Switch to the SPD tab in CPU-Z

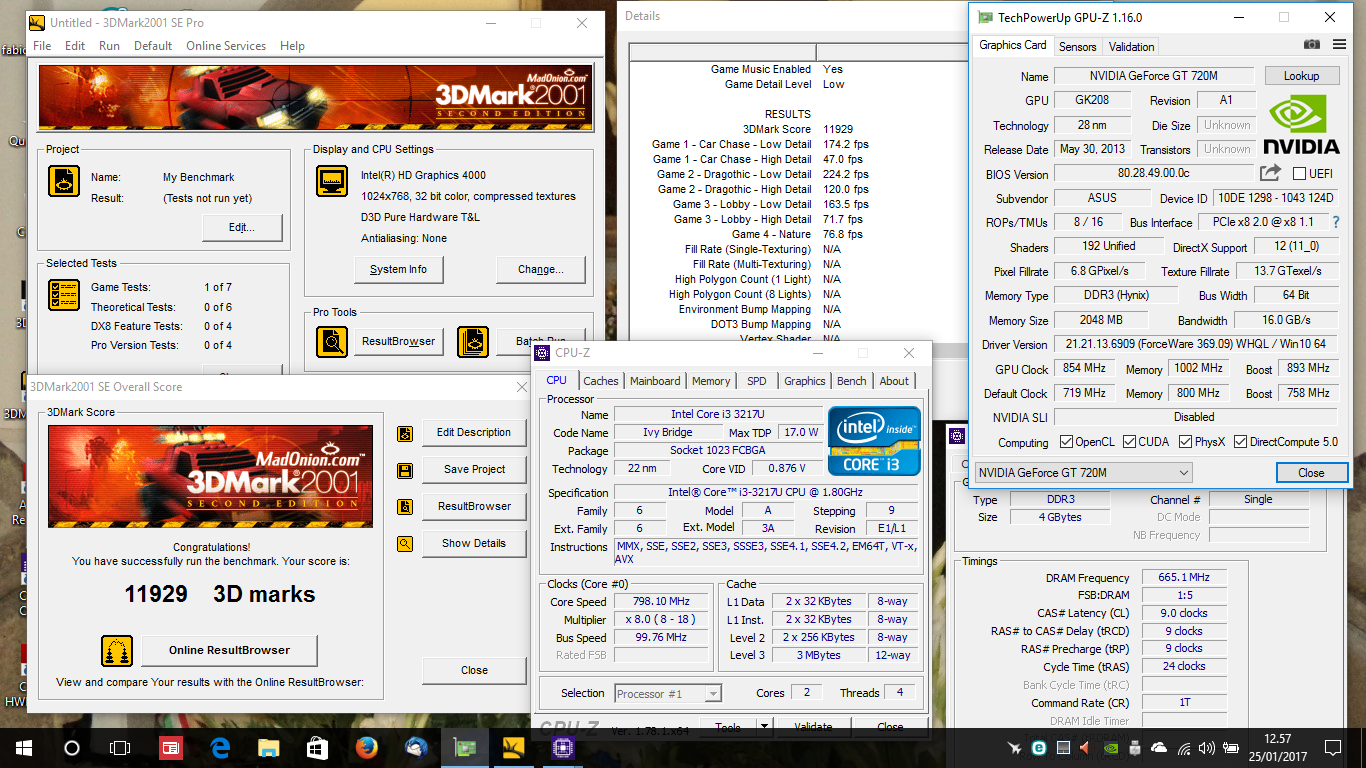757,381
